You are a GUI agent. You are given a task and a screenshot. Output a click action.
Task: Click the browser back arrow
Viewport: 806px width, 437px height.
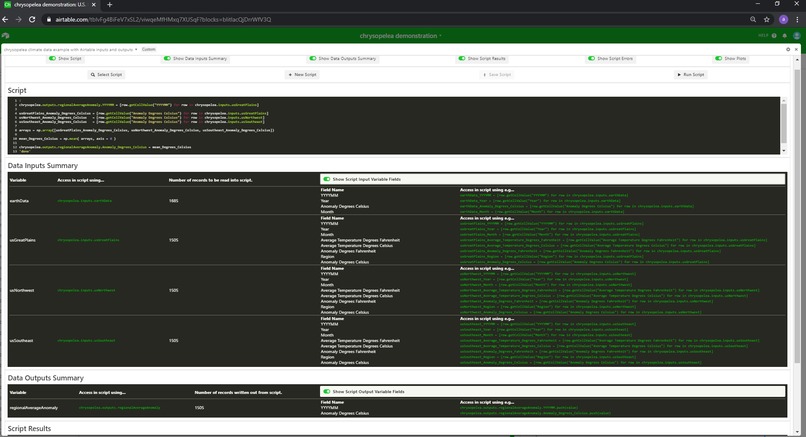coord(5,20)
